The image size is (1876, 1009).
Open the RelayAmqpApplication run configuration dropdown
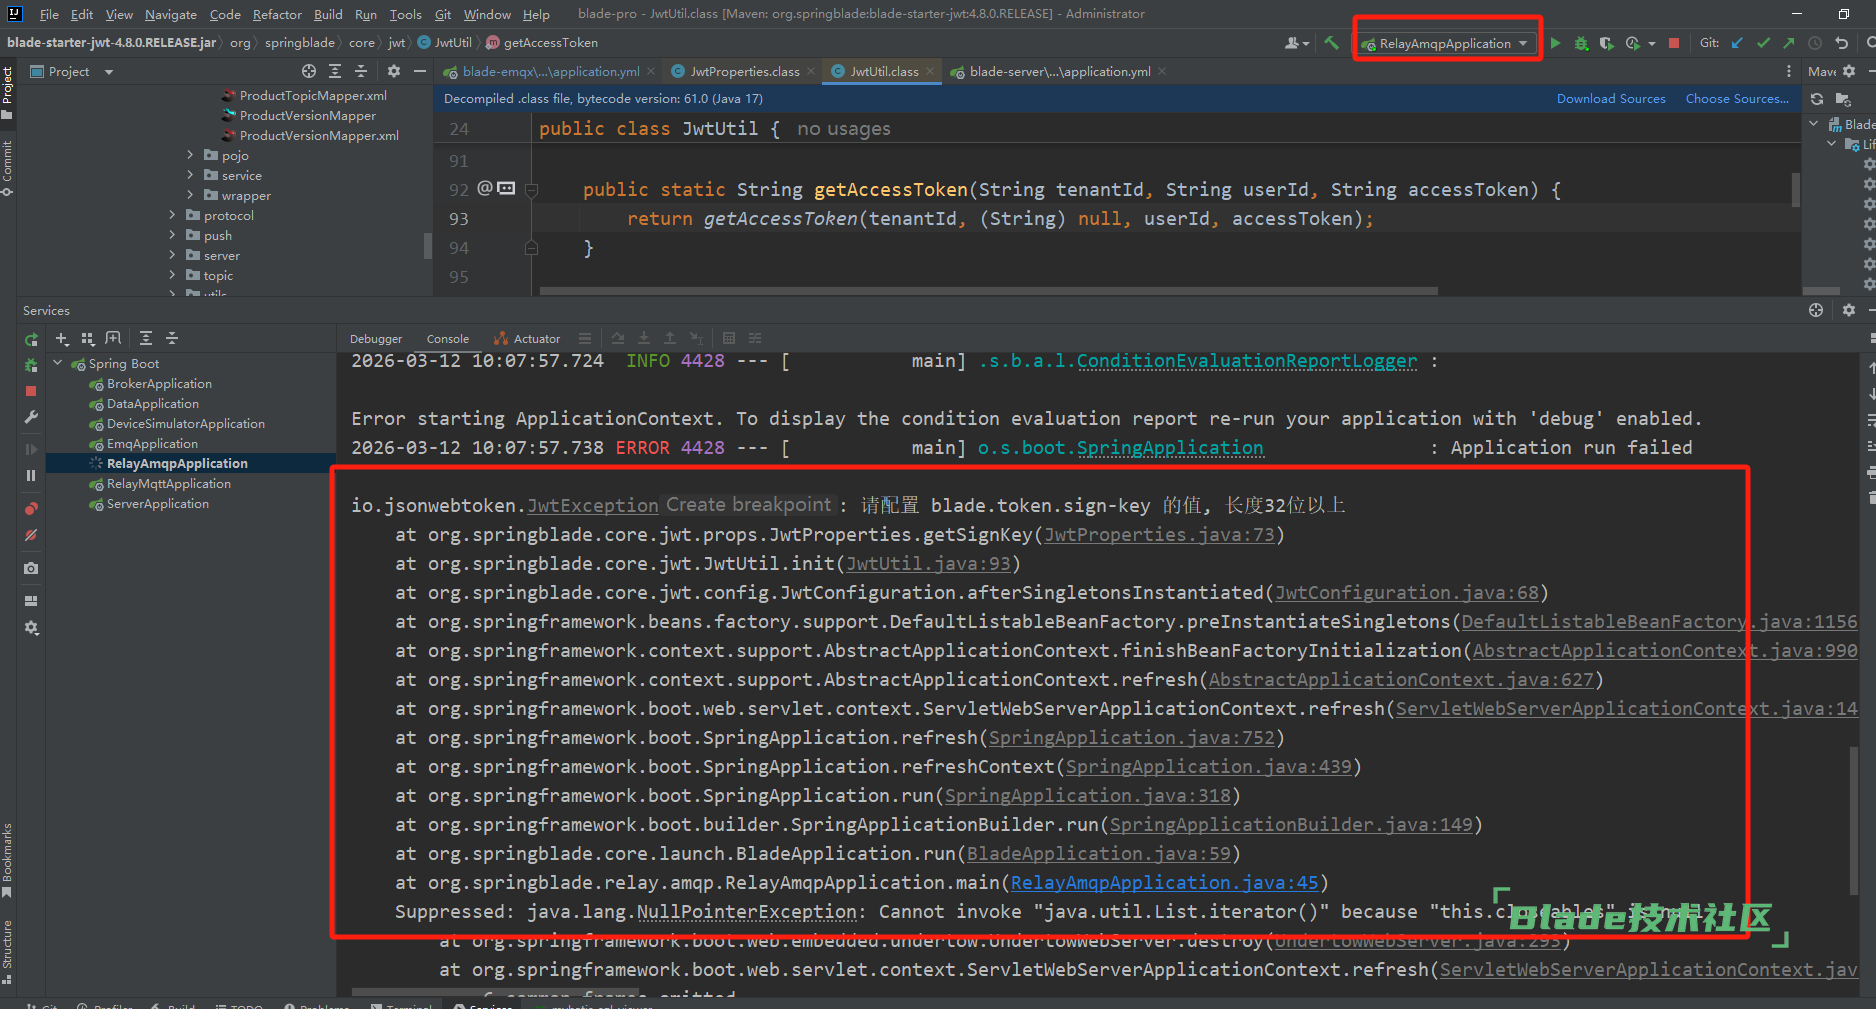coord(1446,43)
